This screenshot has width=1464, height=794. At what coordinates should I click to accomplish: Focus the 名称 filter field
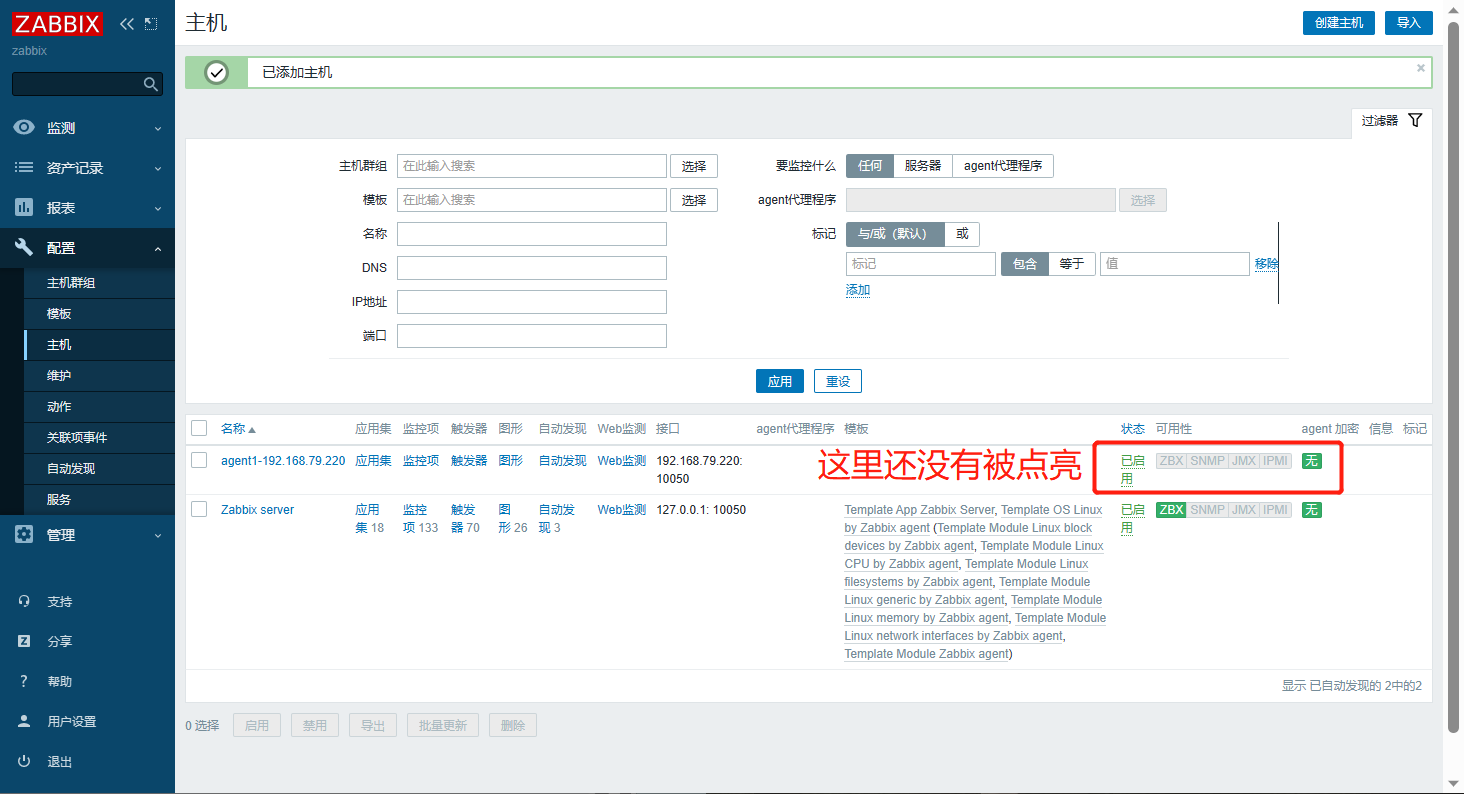(532, 234)
